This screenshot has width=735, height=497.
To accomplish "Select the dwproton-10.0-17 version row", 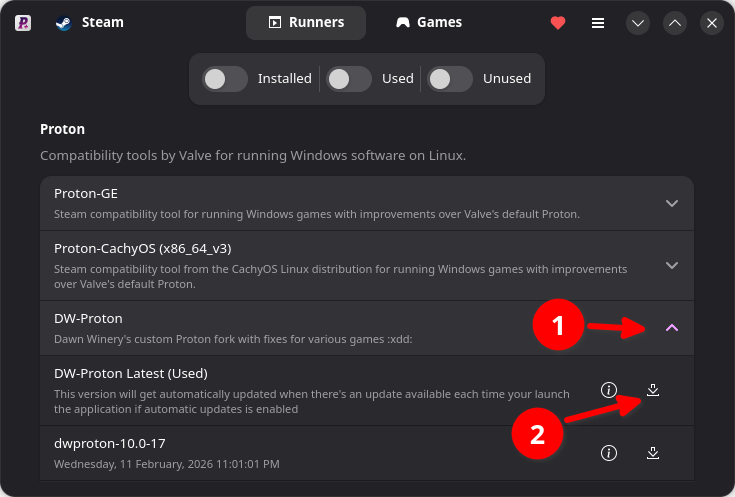I will pos(300,453).
